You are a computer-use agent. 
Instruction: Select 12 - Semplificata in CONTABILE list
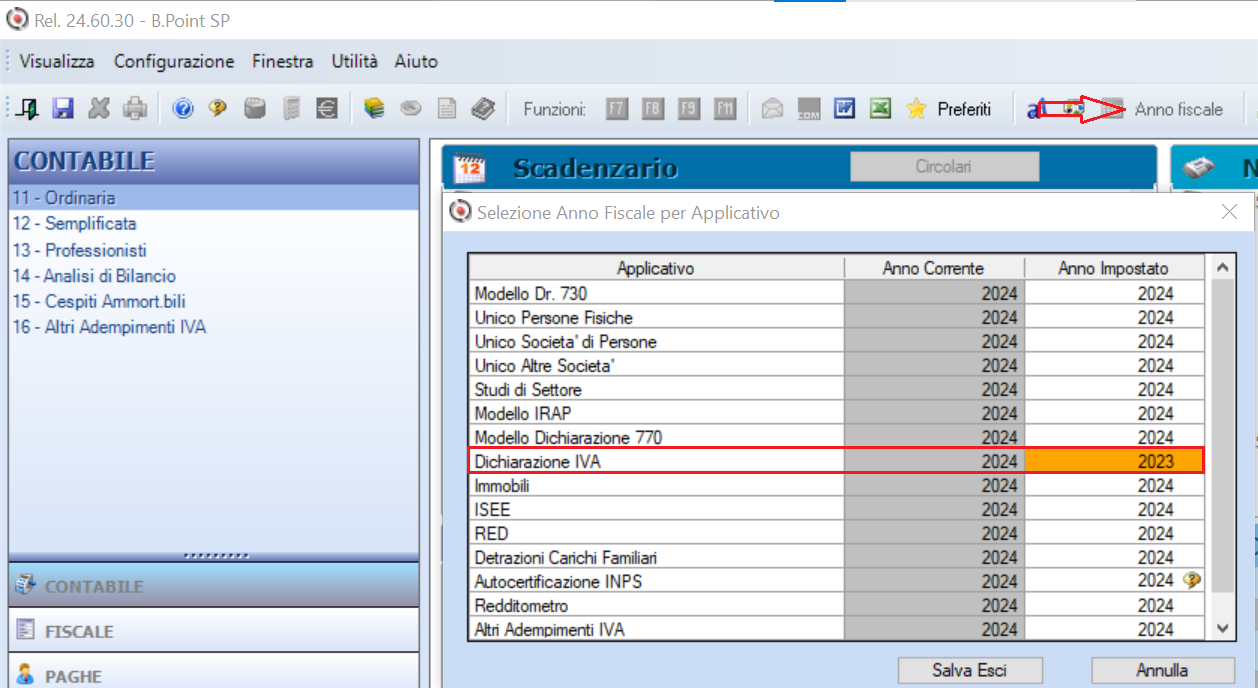(213, 224)
